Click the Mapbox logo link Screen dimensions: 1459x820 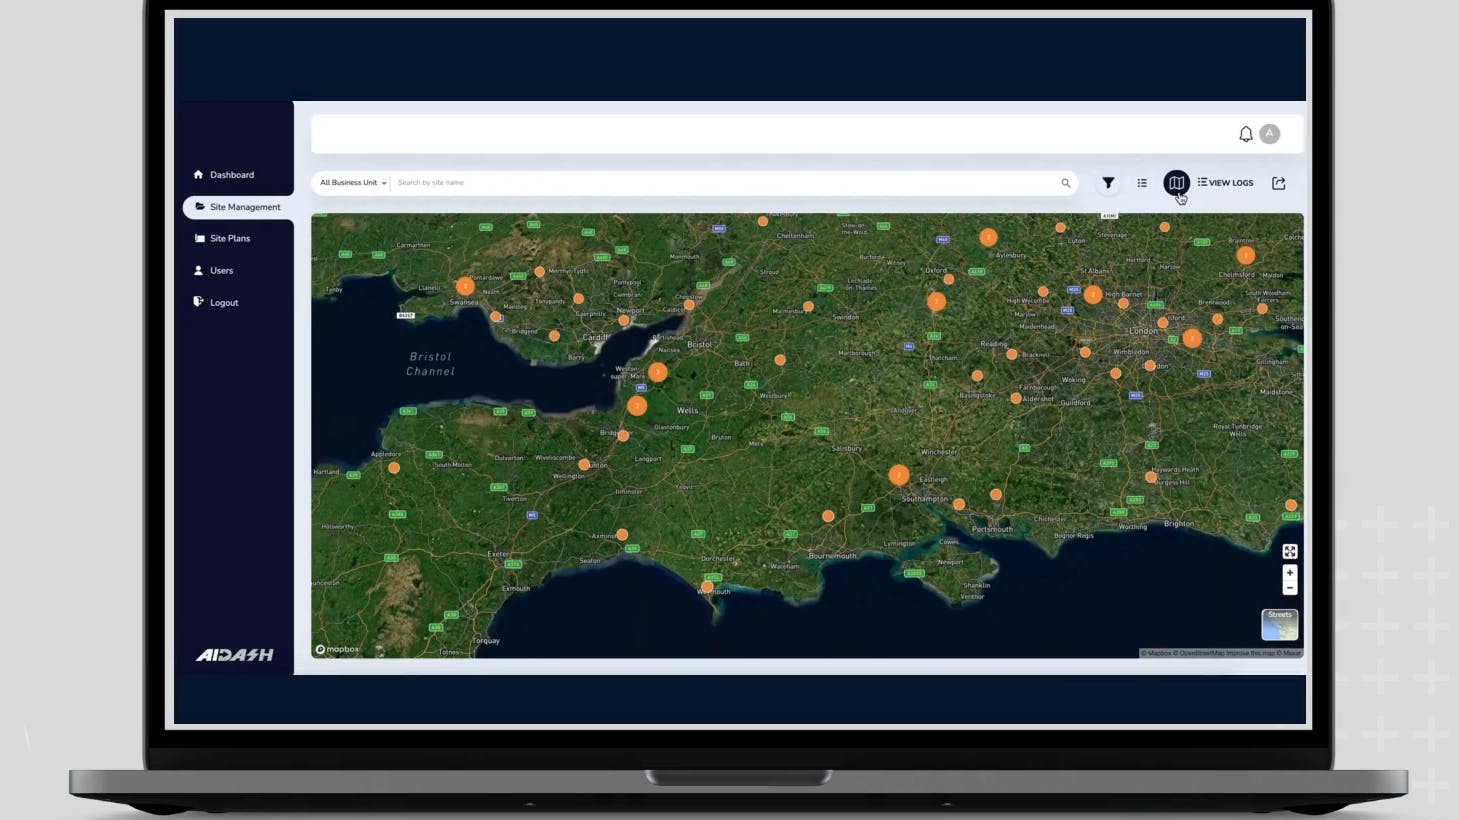pos(337,650)
